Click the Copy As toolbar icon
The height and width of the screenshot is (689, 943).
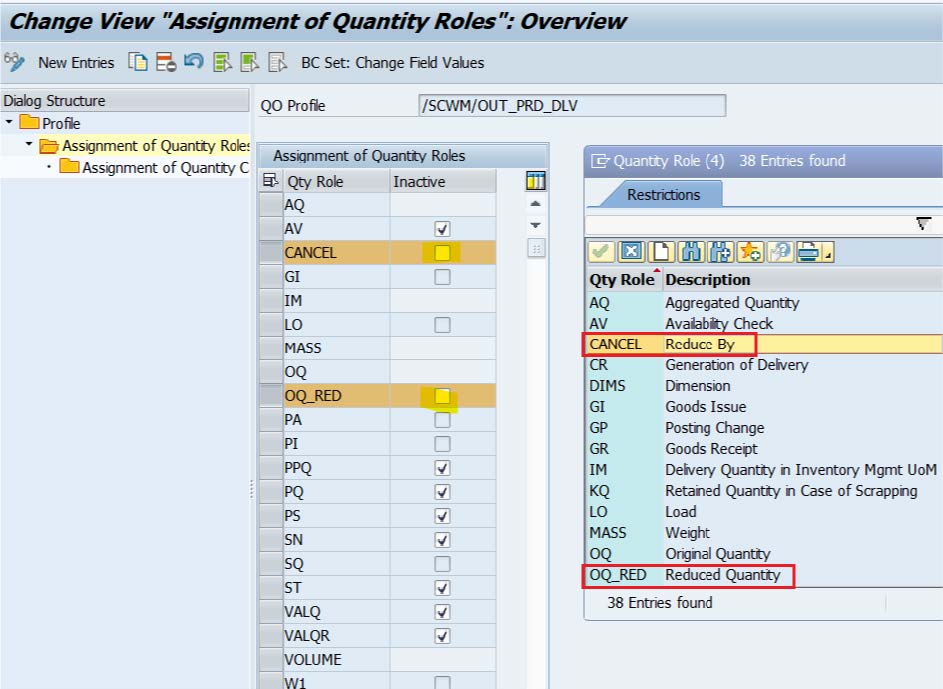[x=139, y=62]
